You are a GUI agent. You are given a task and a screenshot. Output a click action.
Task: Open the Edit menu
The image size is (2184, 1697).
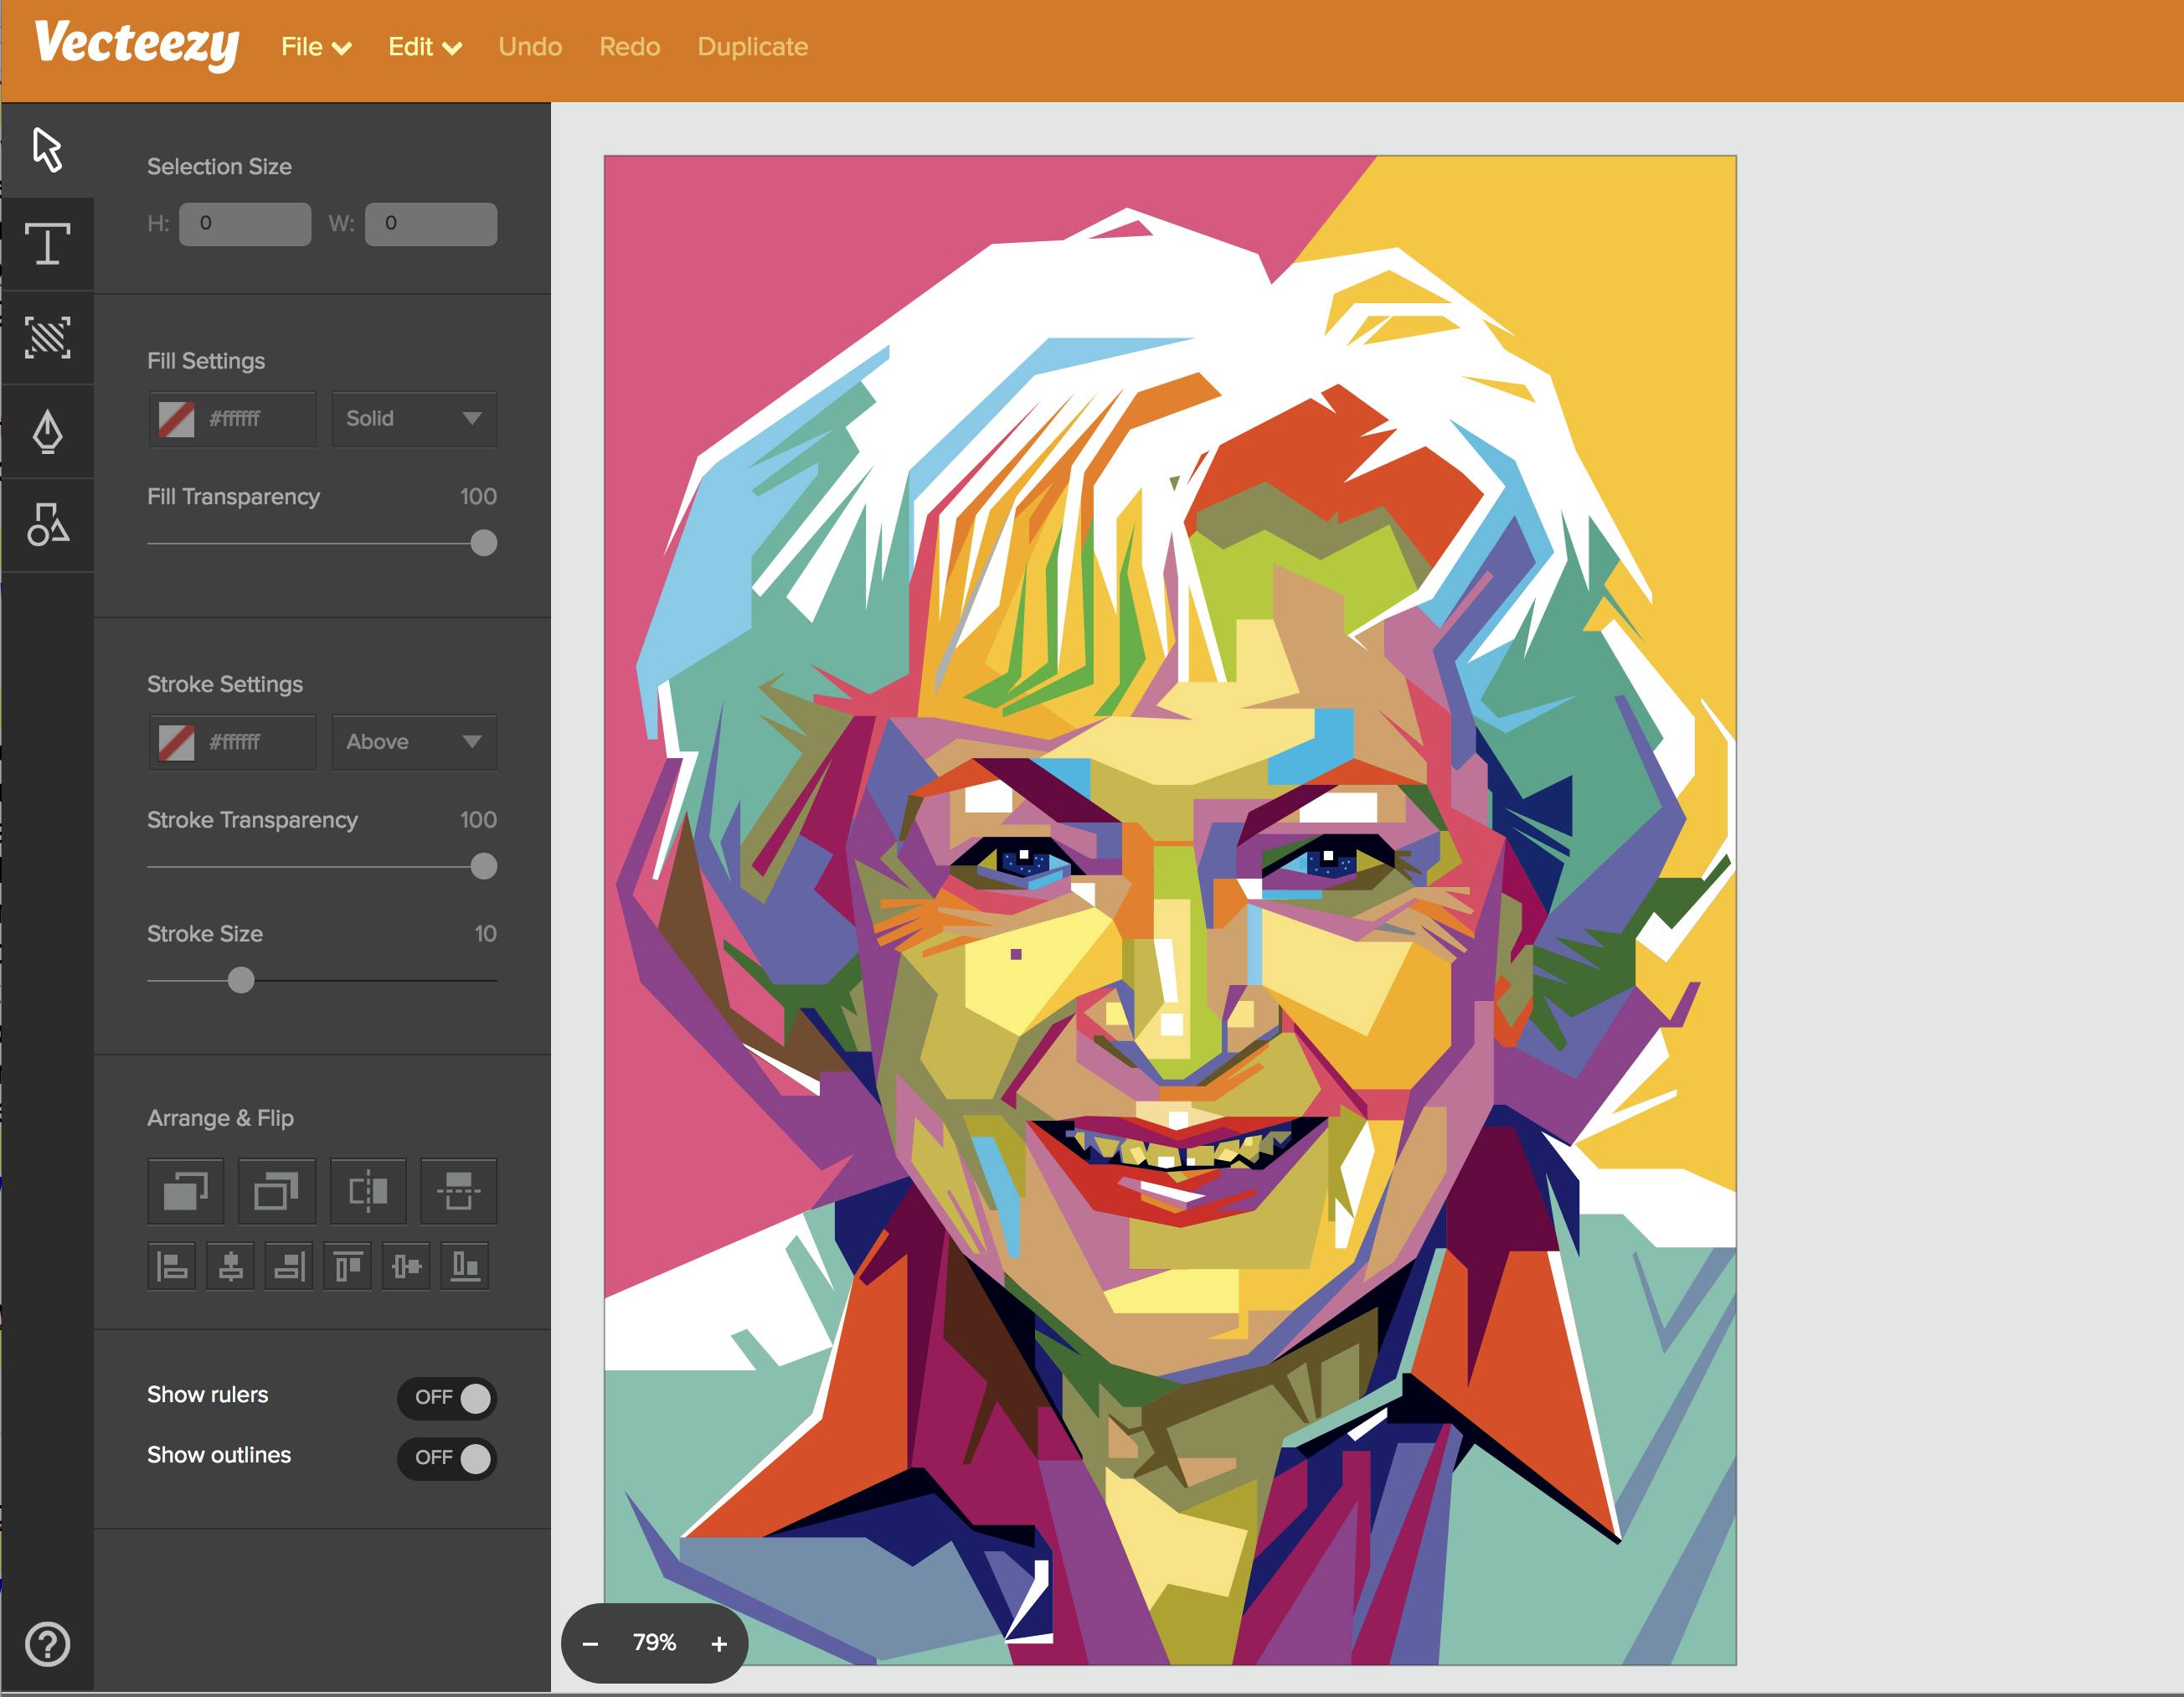tap(424, 47)
